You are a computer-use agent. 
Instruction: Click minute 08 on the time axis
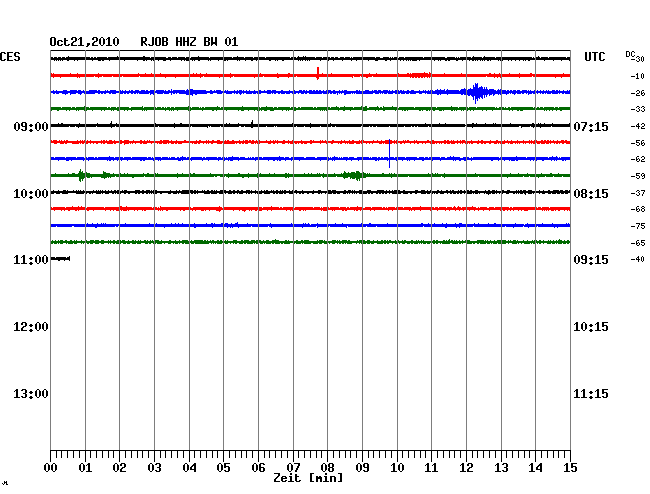pos(327,467)
